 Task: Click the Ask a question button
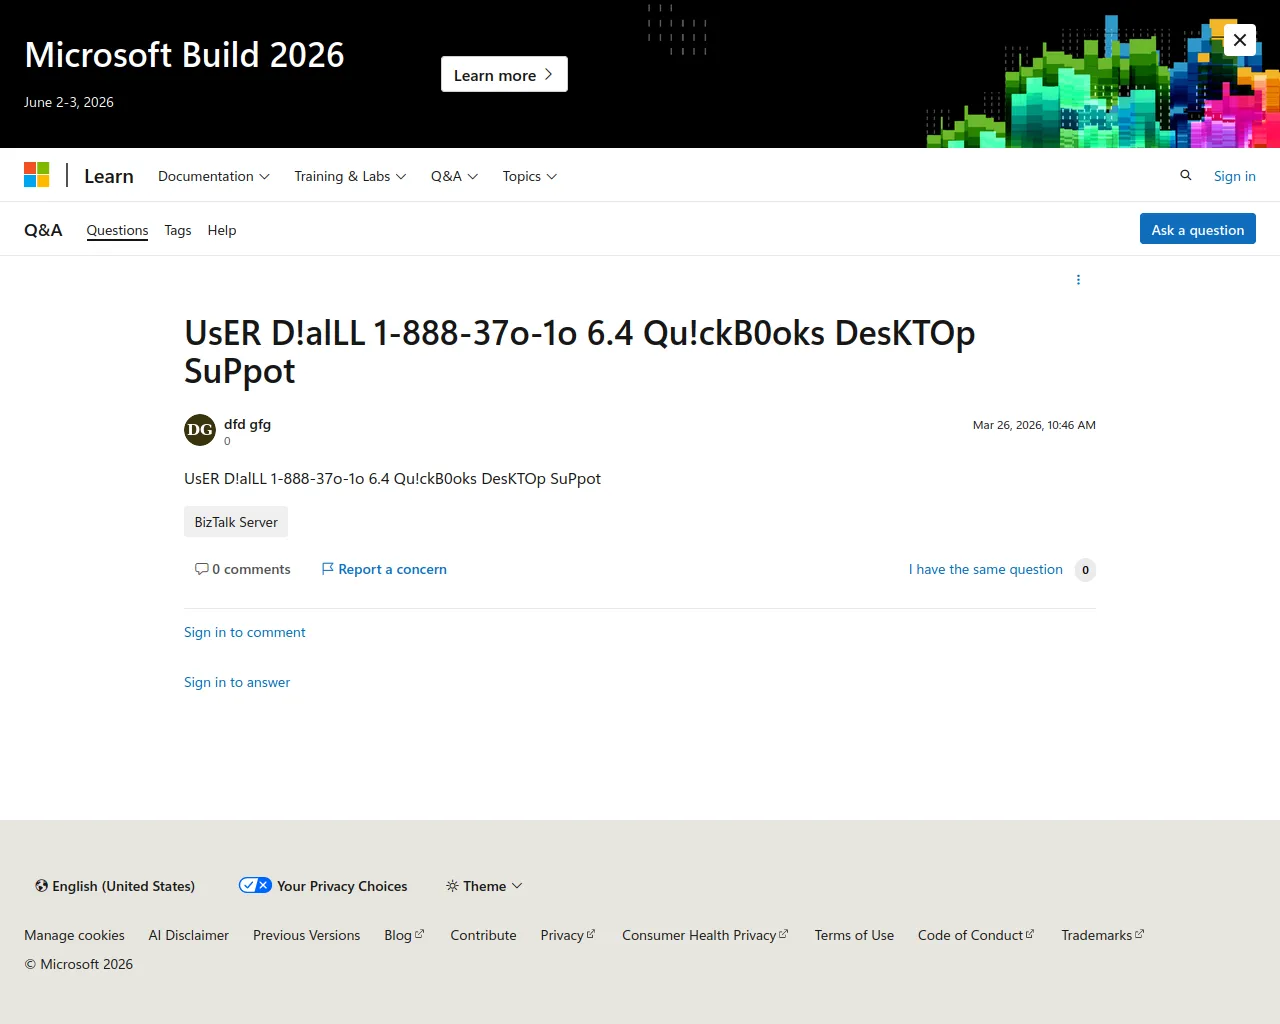tap(1198, 229)
